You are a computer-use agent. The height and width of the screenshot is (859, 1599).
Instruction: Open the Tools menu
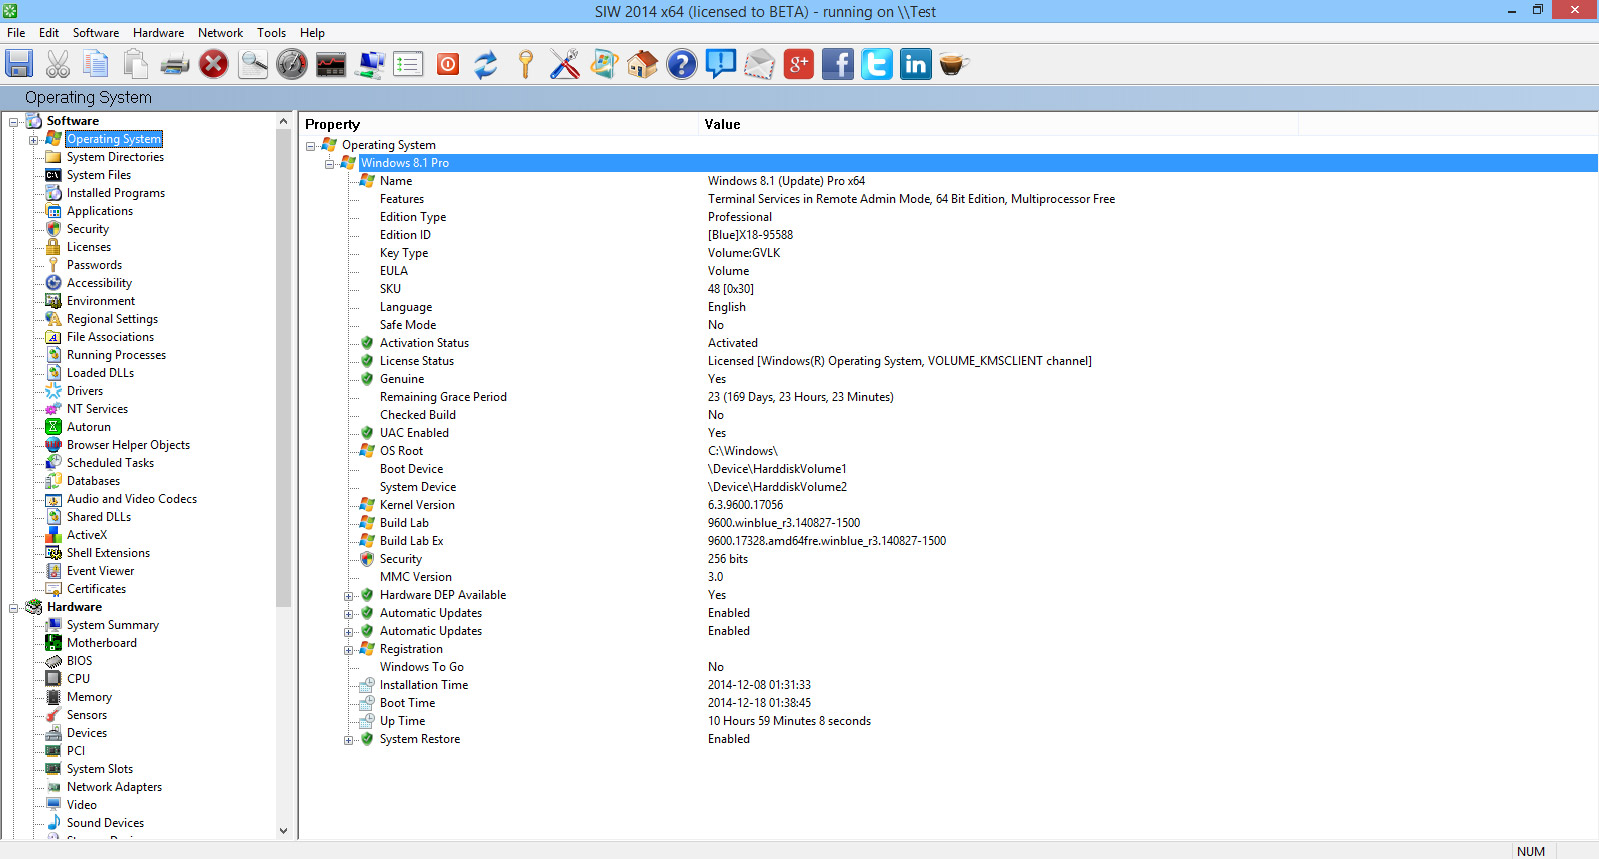click(x=272, y=33)
